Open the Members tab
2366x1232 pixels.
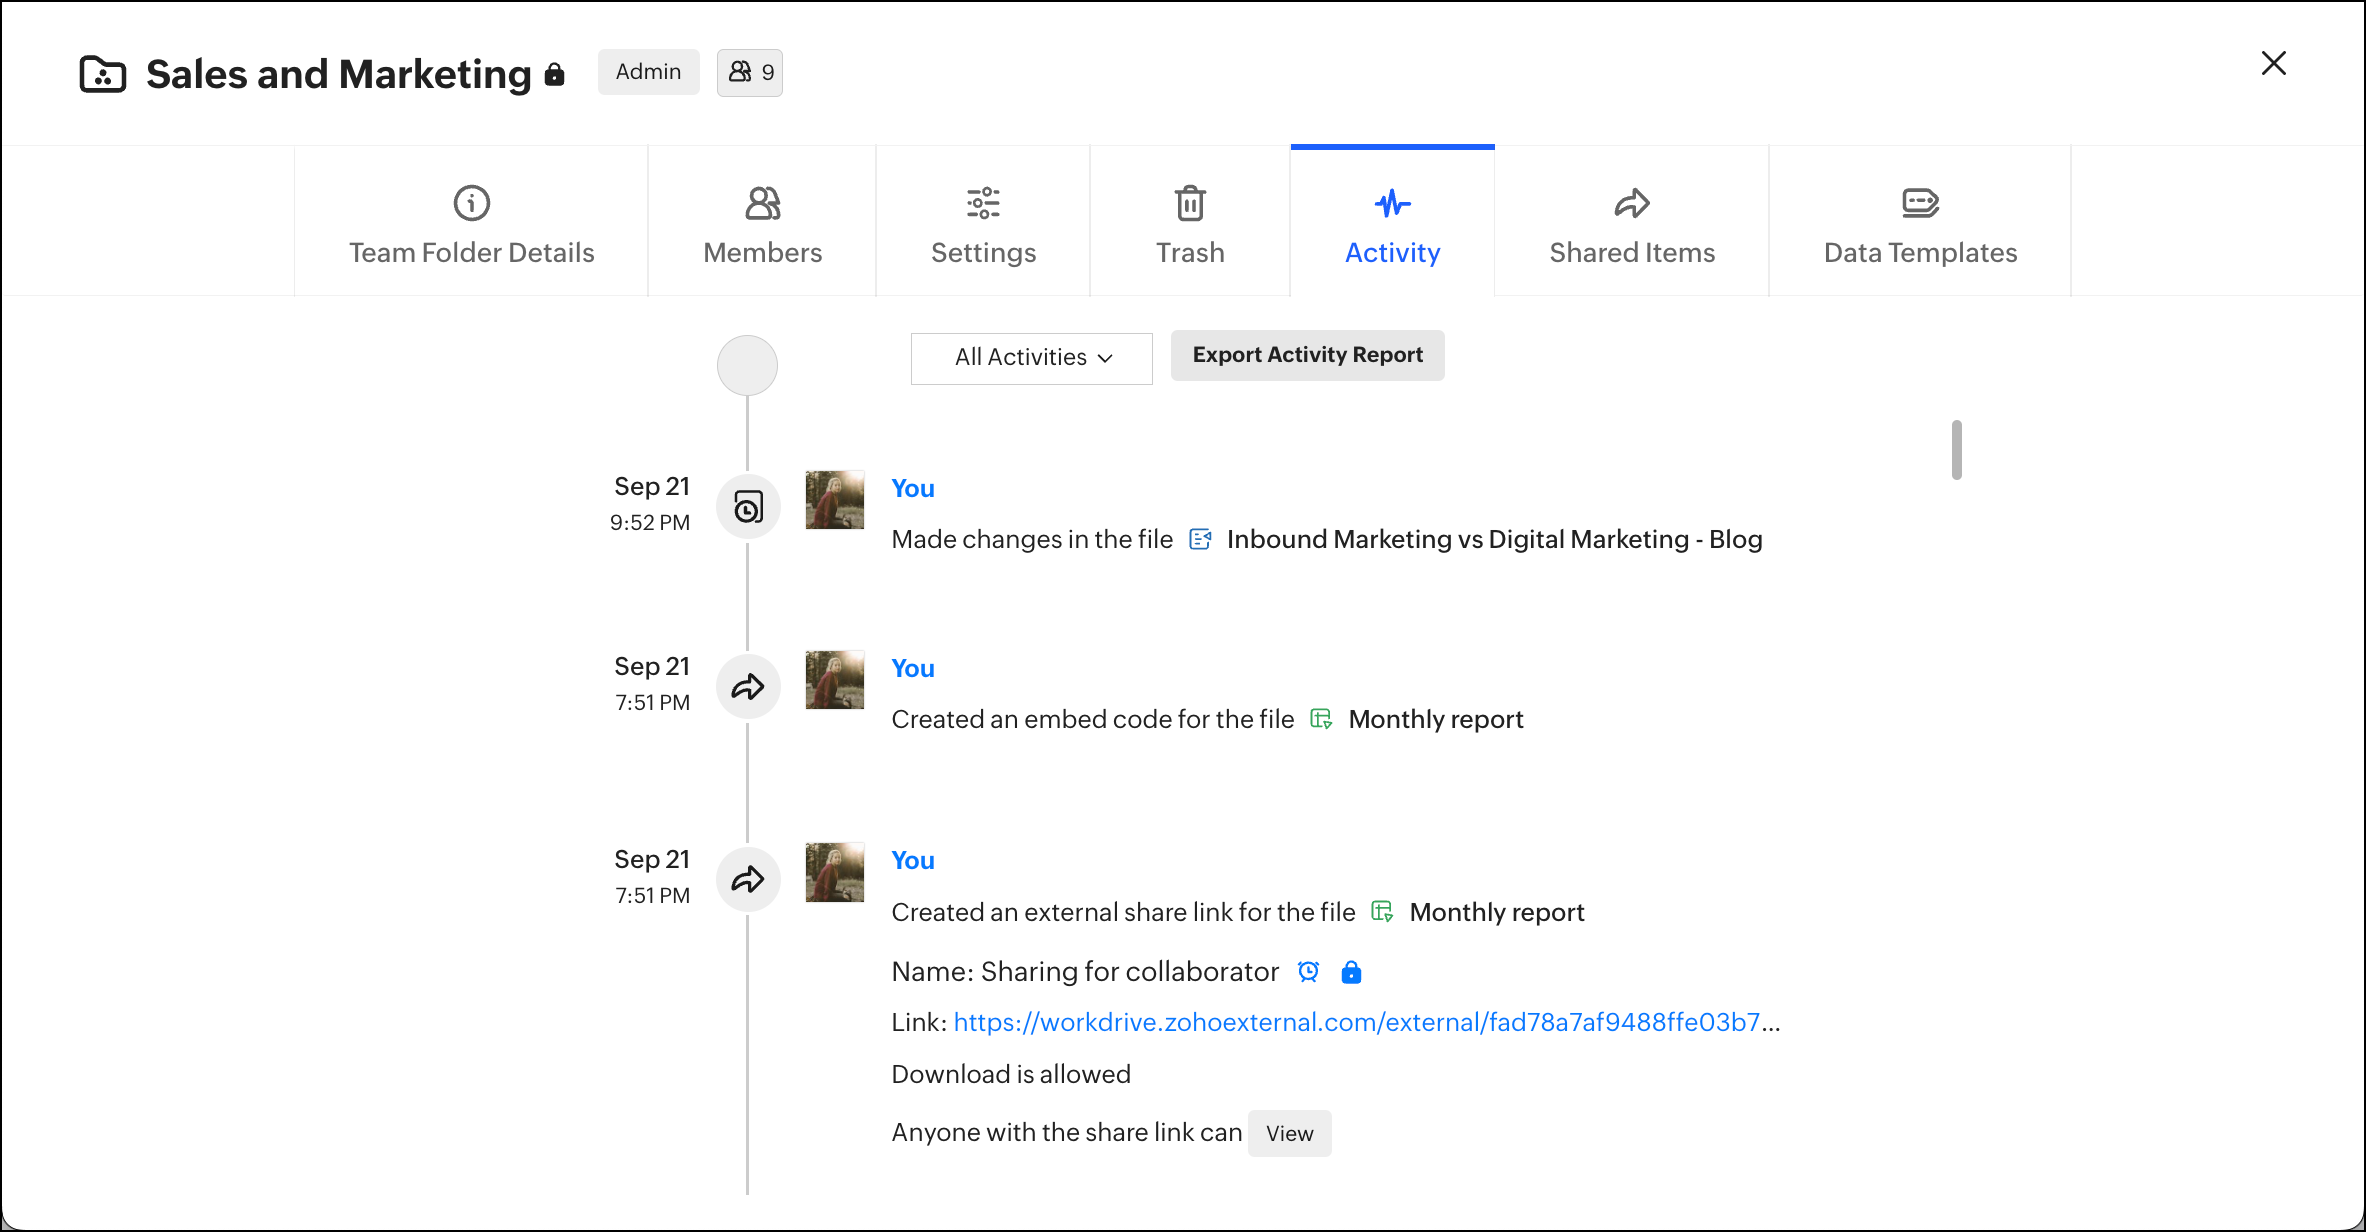point(762,223)
